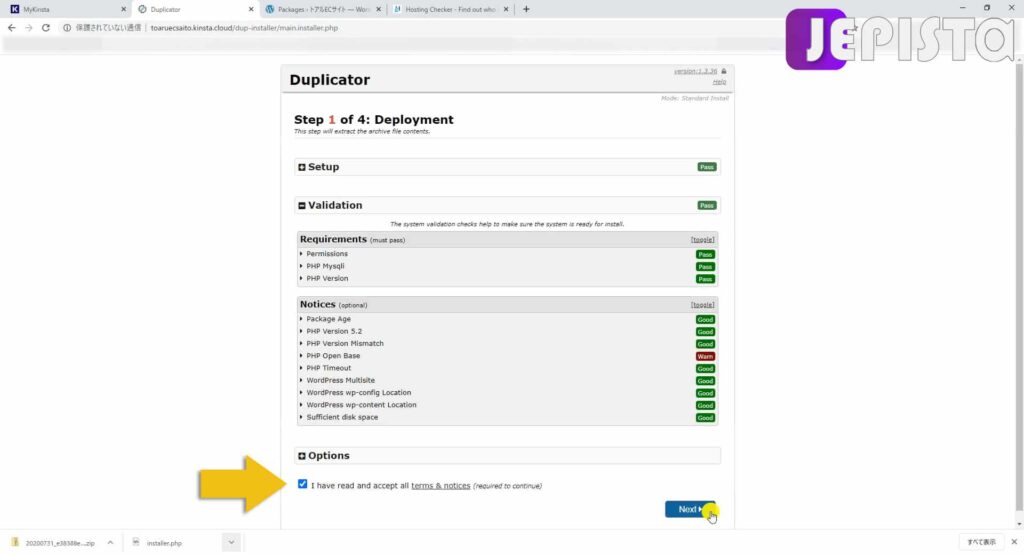Close the Hosting Checker tab

coord(505,9)
